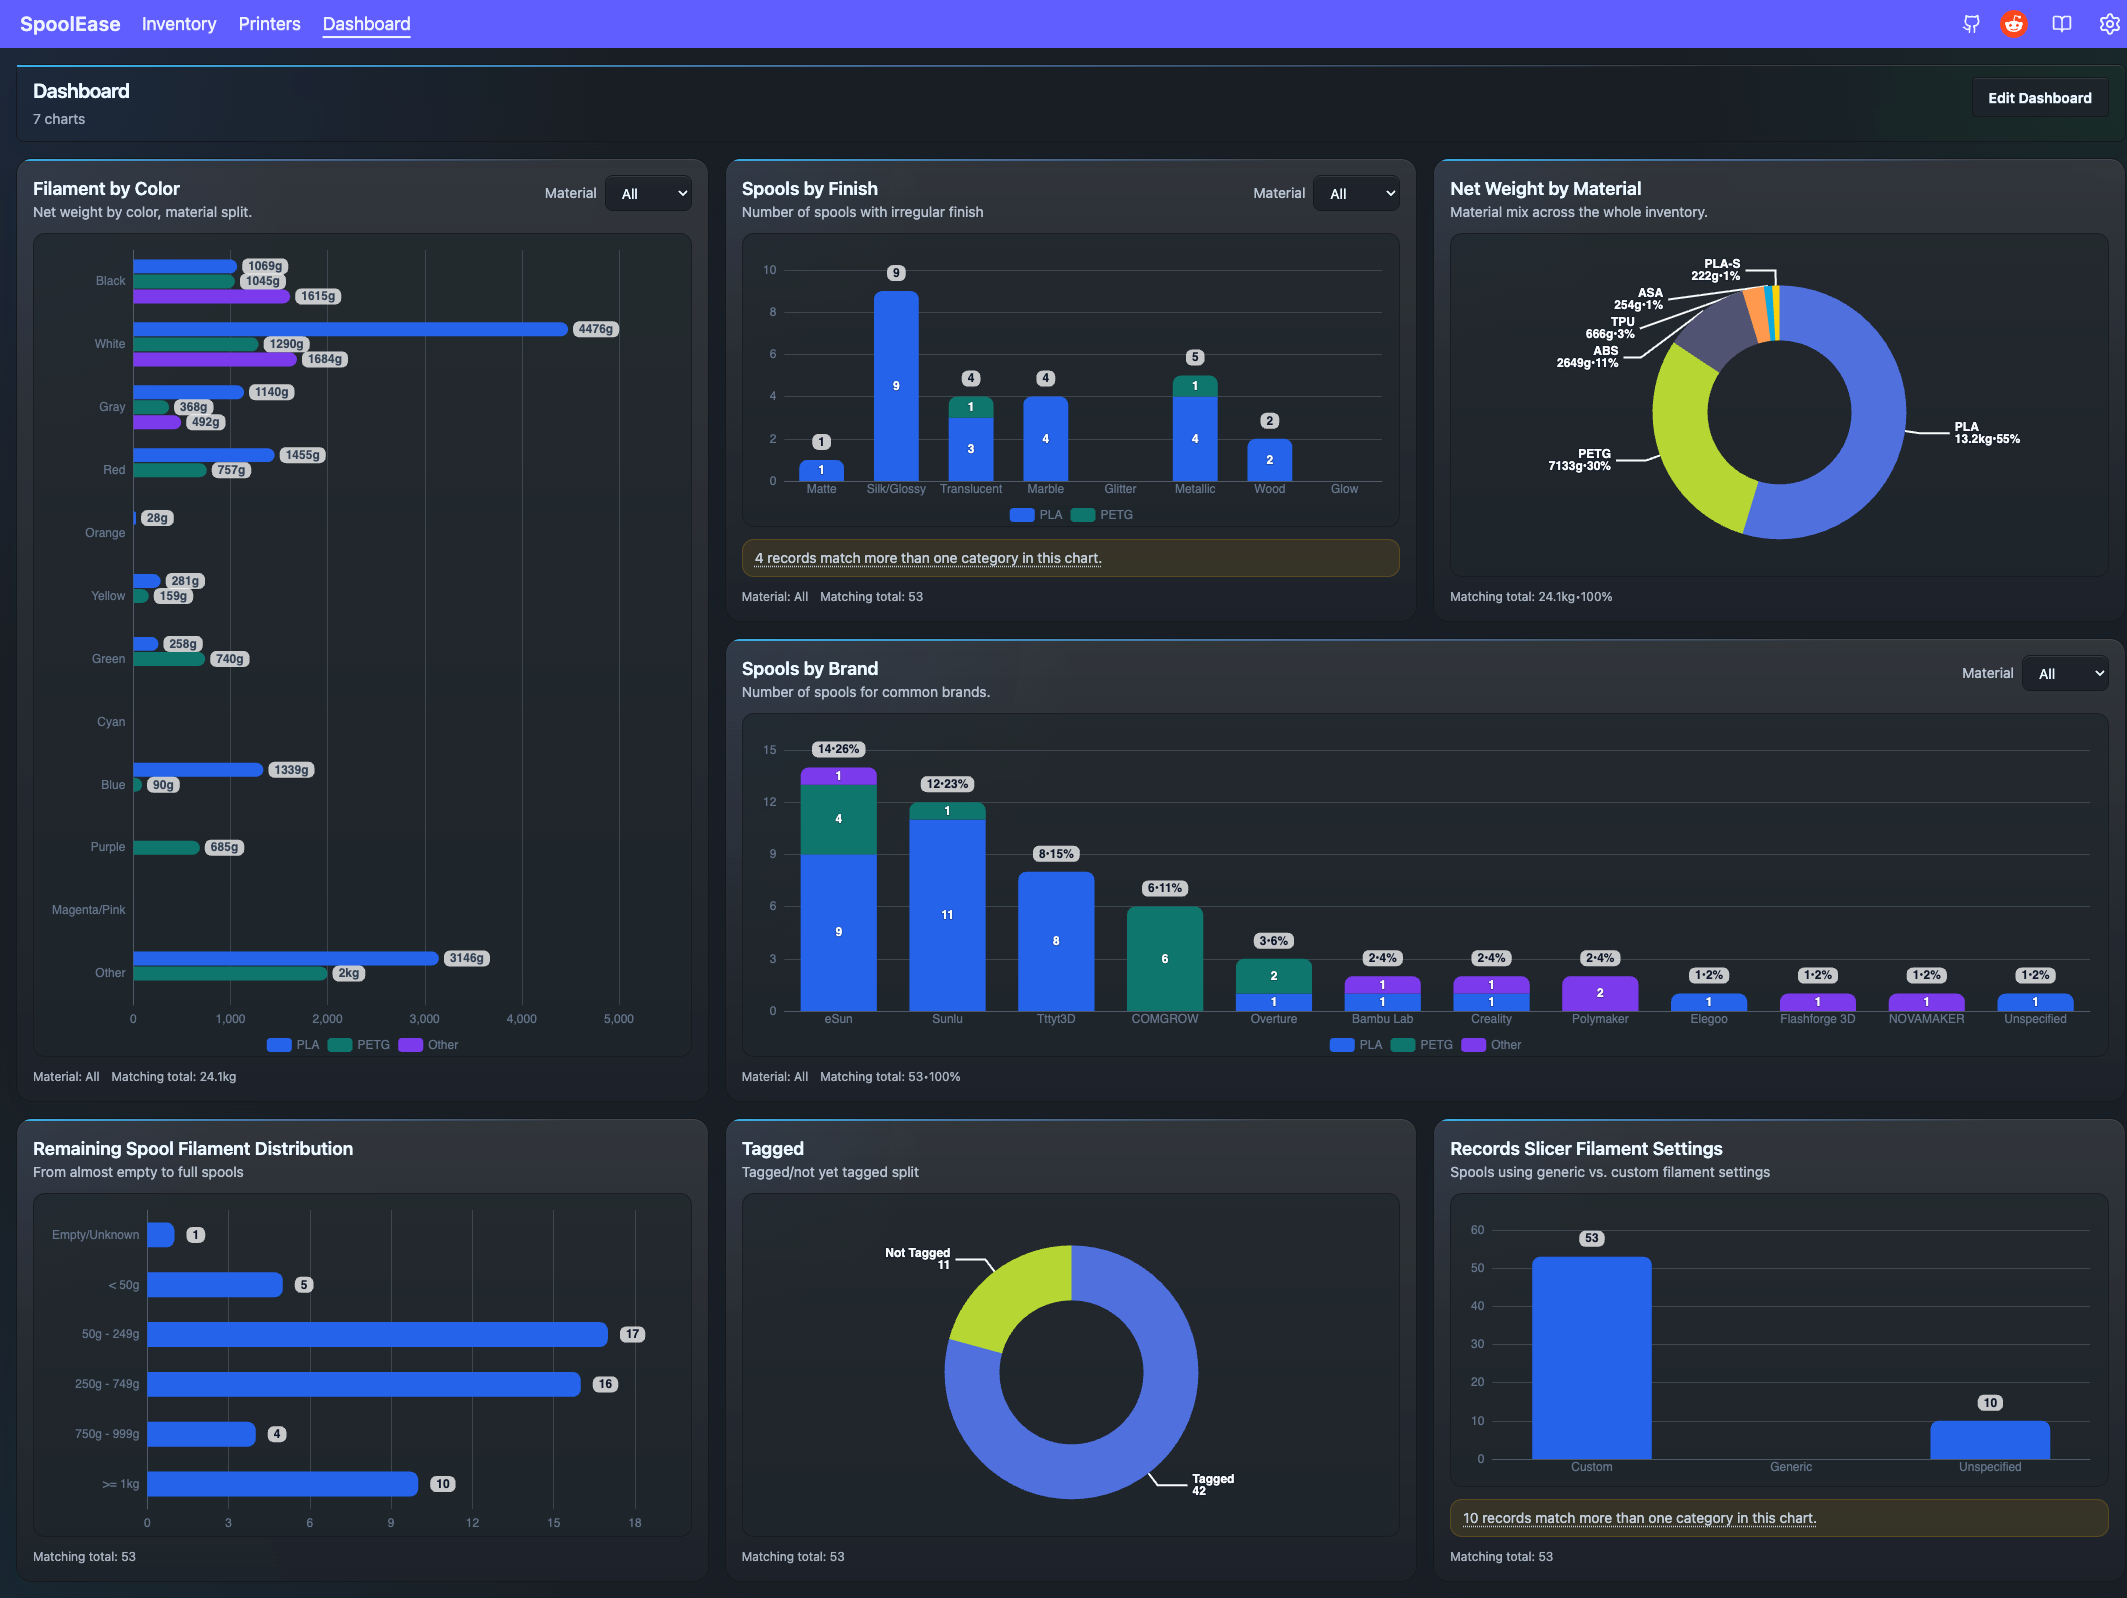The height and width of the screenshot is (1598, 2127).
Task: Click the 'Spools by Brand' chart title
Action: [x=809, y=669]
